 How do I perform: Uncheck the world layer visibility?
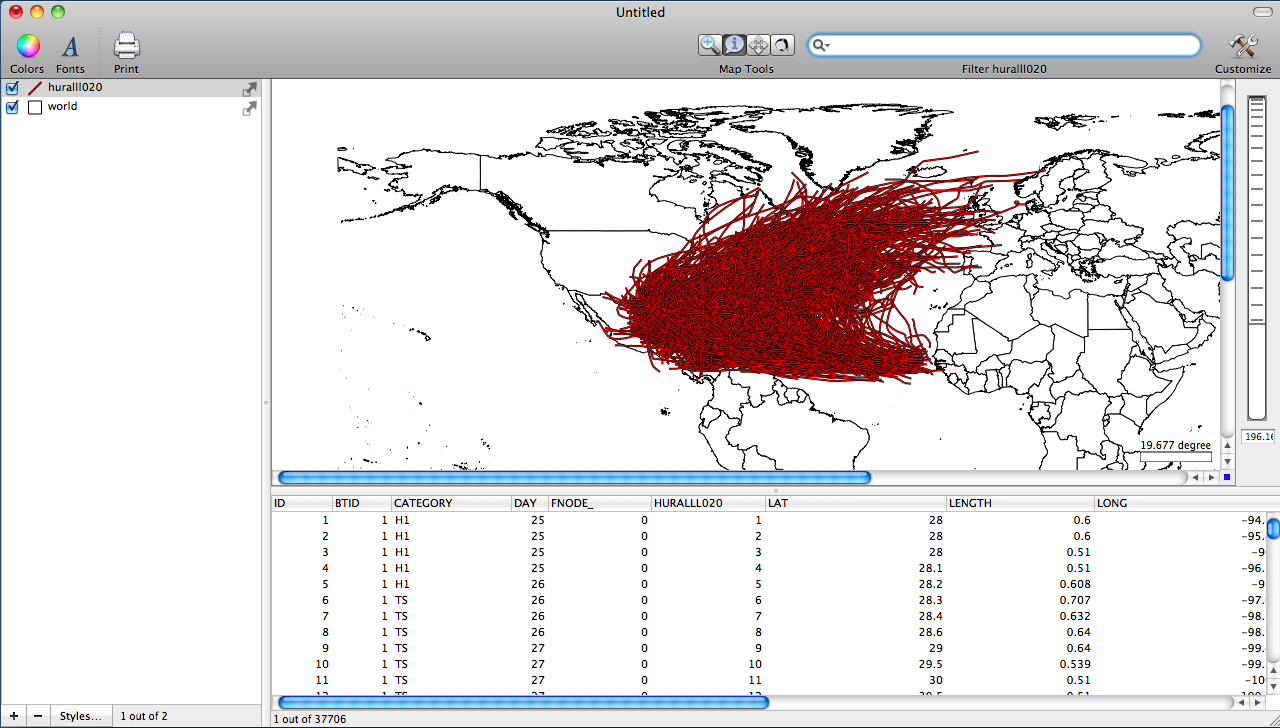click(x=11, y=107)
